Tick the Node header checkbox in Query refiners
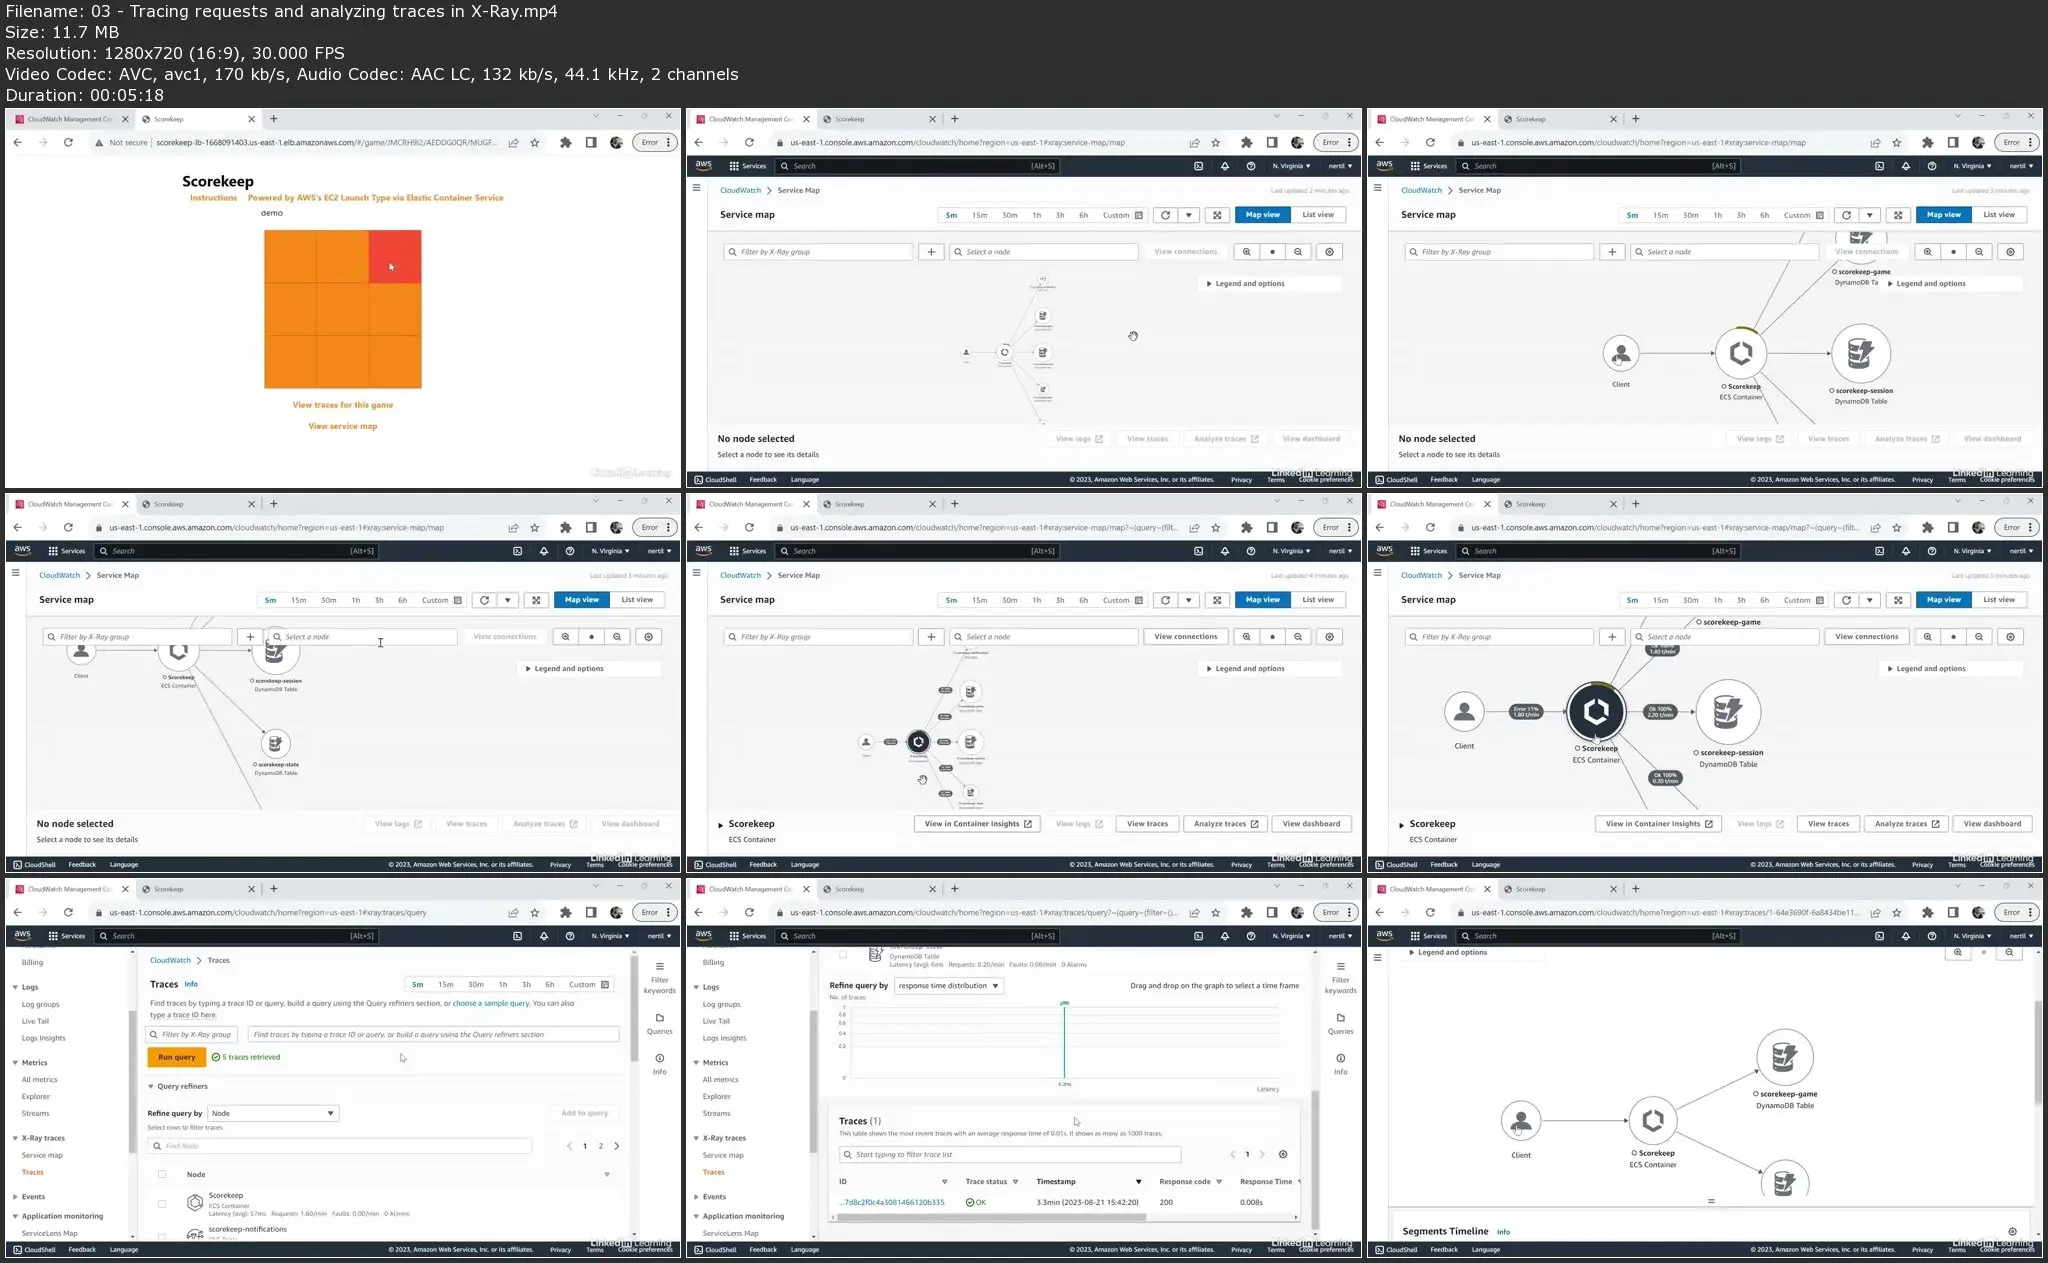 tap(162, 1175)
